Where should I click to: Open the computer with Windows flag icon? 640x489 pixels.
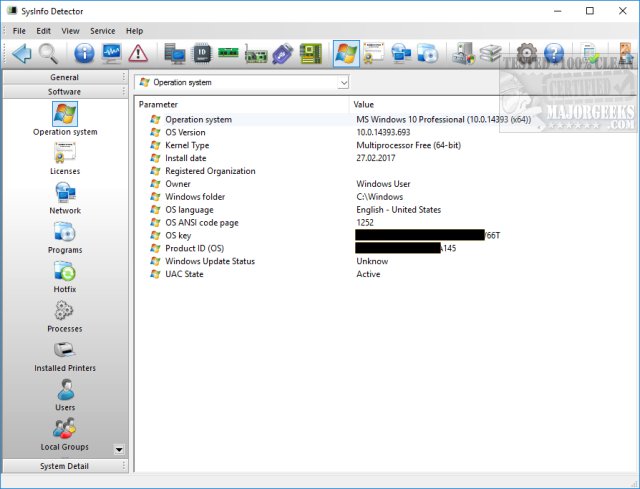(463, 53)
